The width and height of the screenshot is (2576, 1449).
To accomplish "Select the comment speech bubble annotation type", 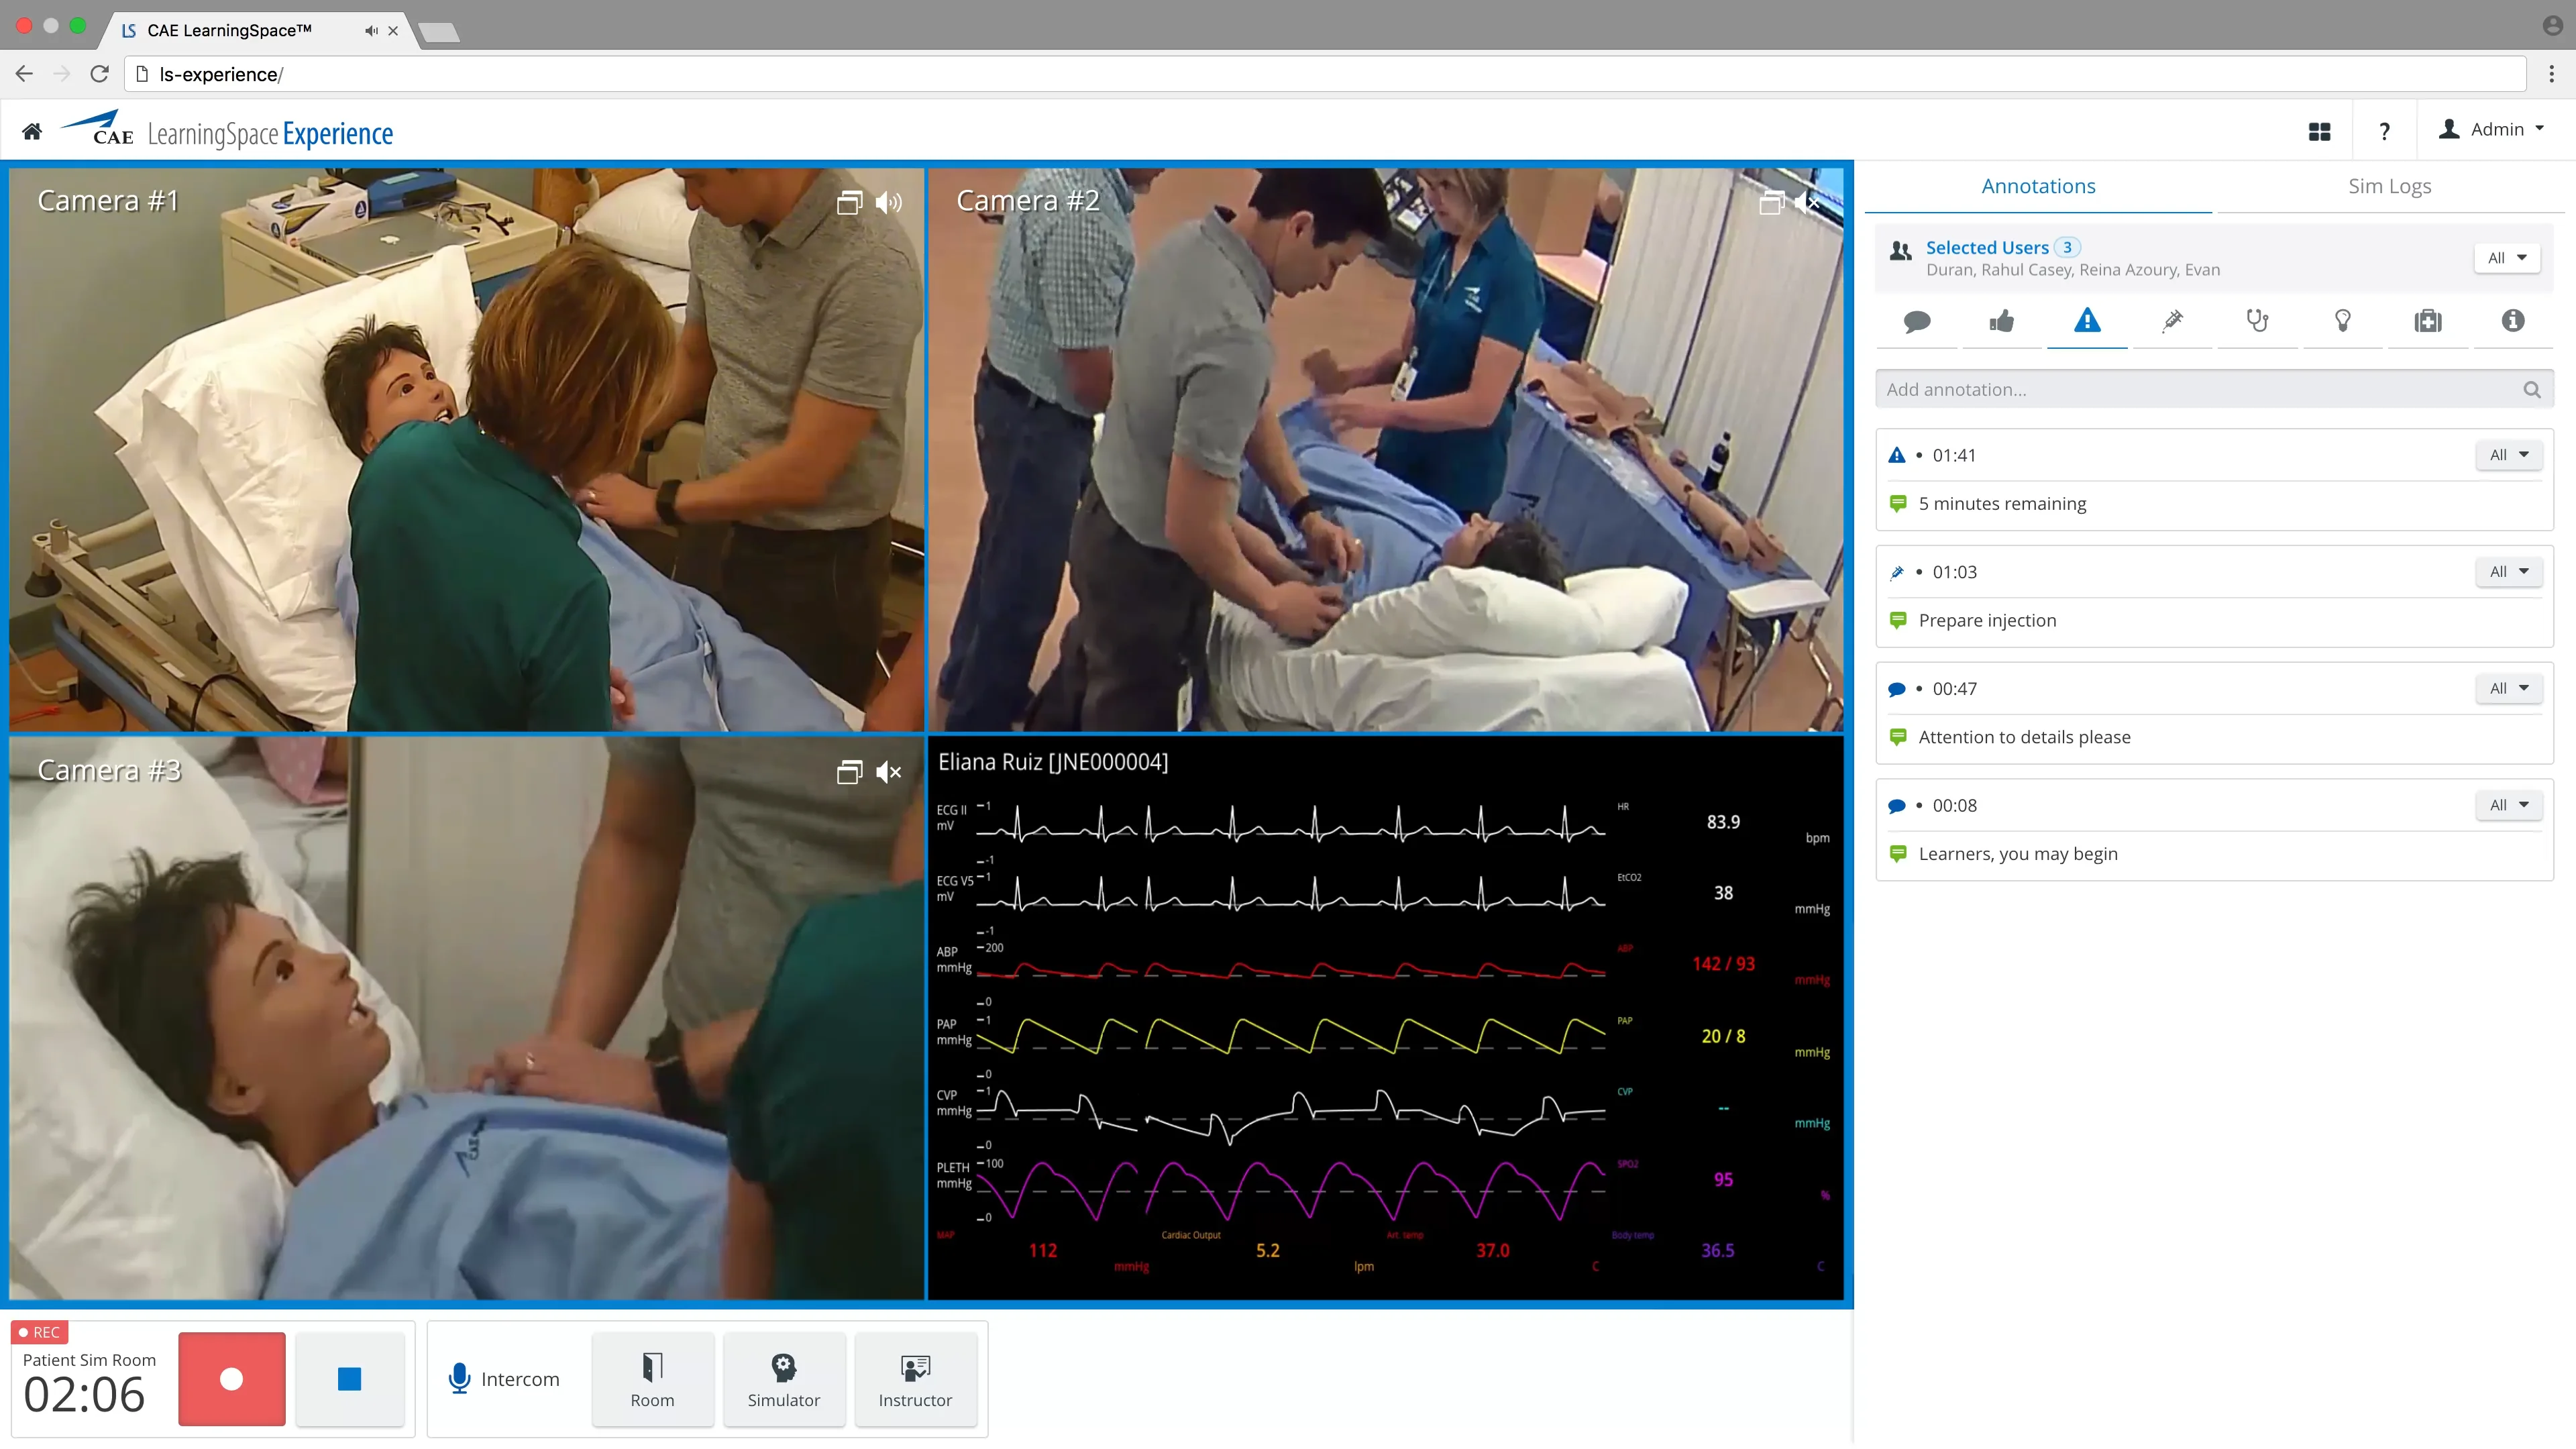I will 1917,321.
